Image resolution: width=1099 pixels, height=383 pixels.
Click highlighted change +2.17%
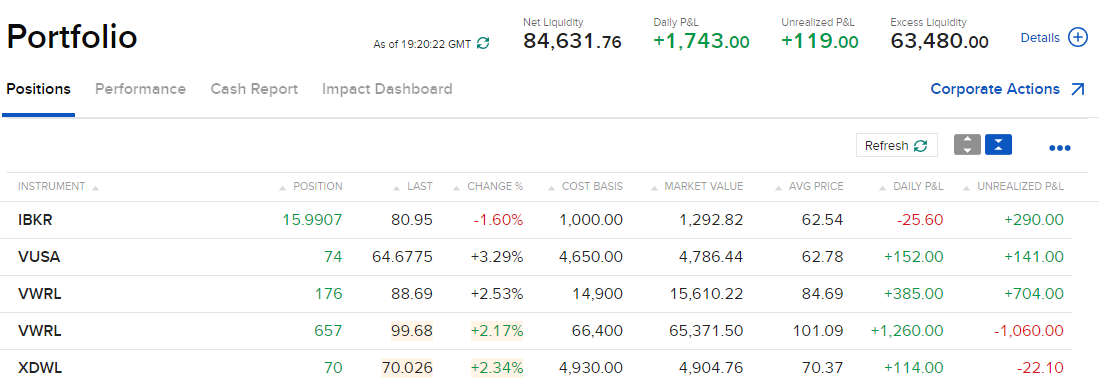497,331
